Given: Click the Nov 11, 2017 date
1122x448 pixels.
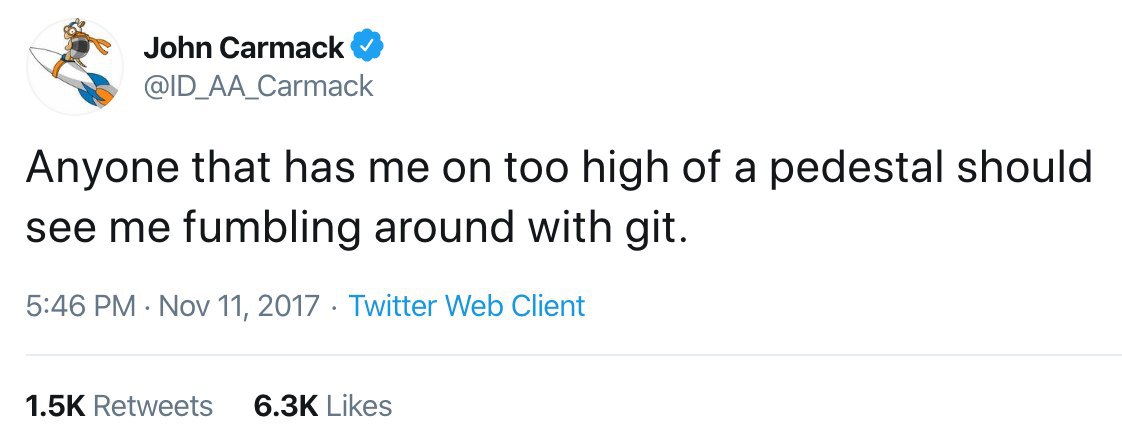Looking at the screenshot, I should [x=238, y=305].
